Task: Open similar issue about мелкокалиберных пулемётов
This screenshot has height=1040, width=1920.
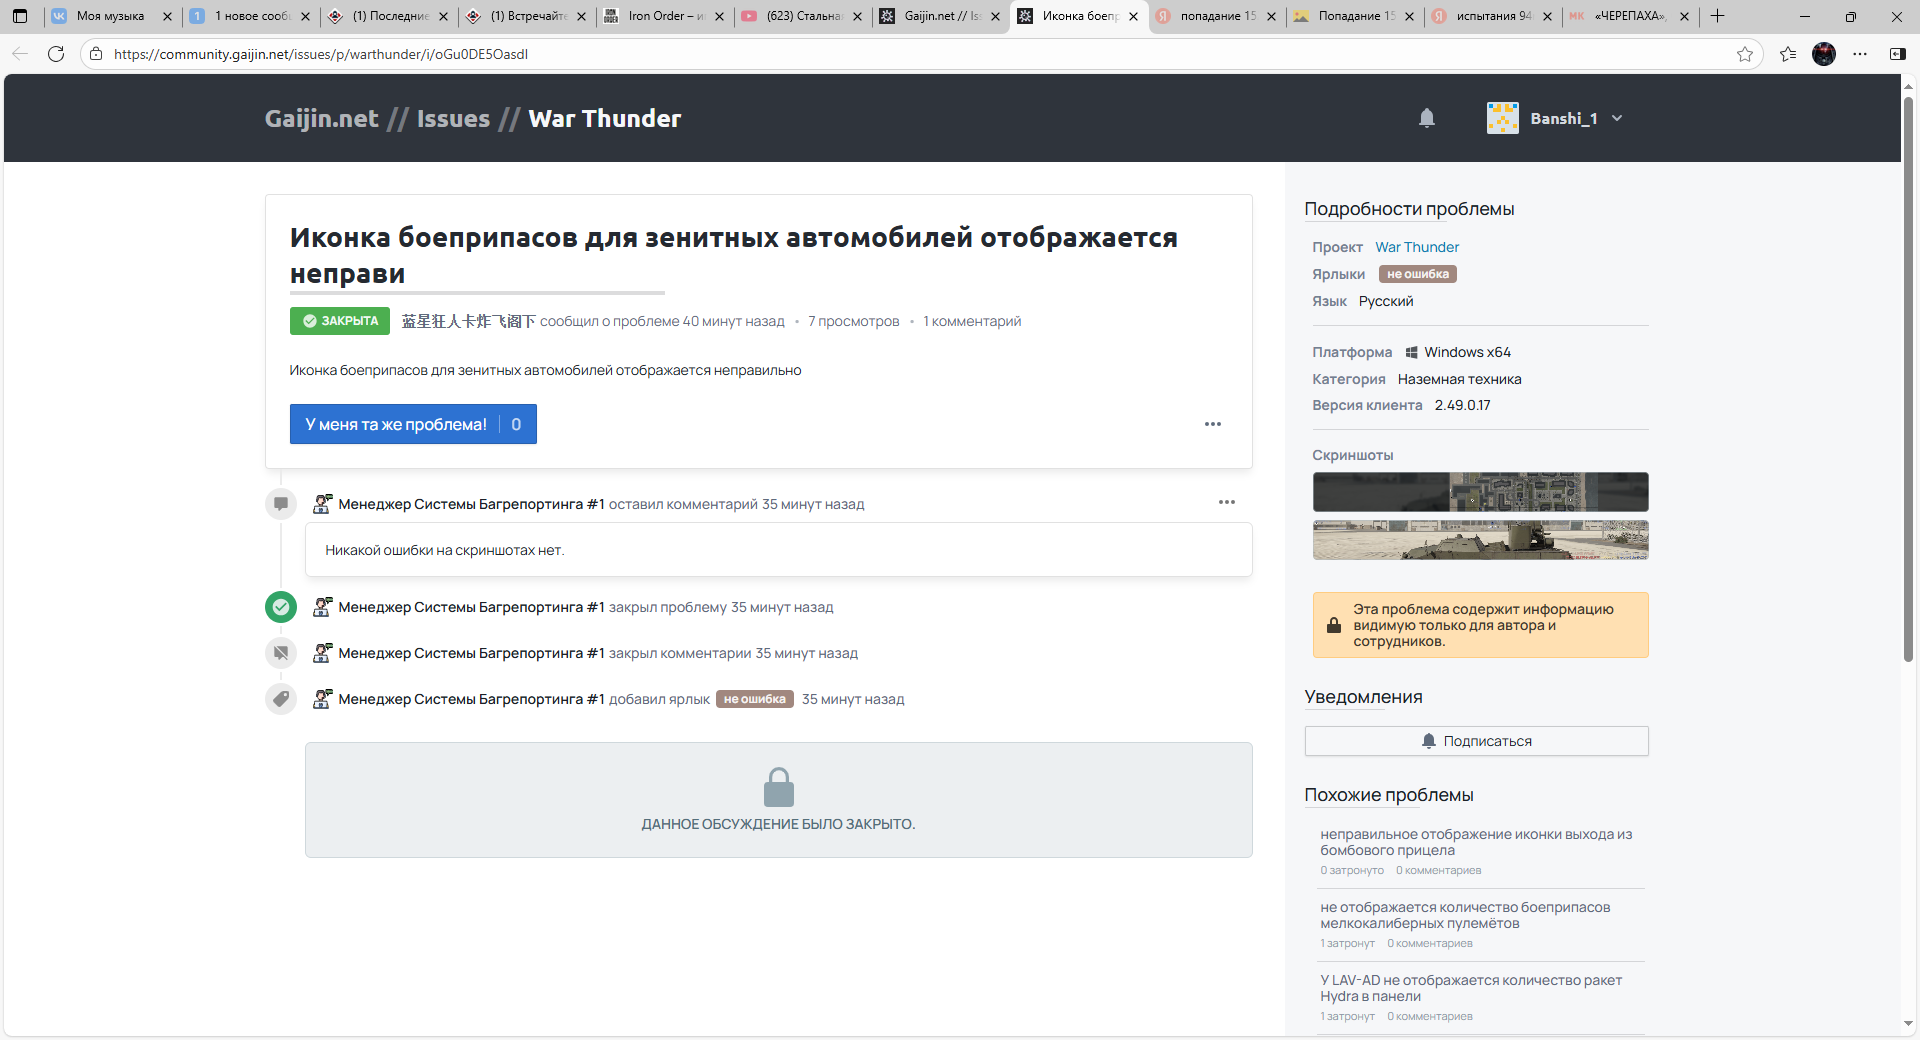Action: [x=1465, y=915]
